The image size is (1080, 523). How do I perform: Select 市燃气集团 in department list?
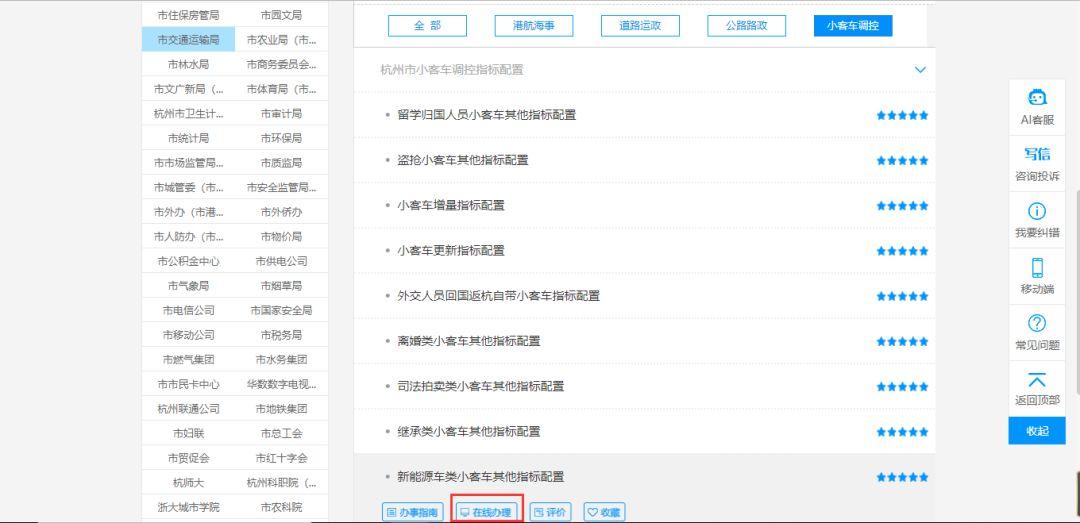188,360
